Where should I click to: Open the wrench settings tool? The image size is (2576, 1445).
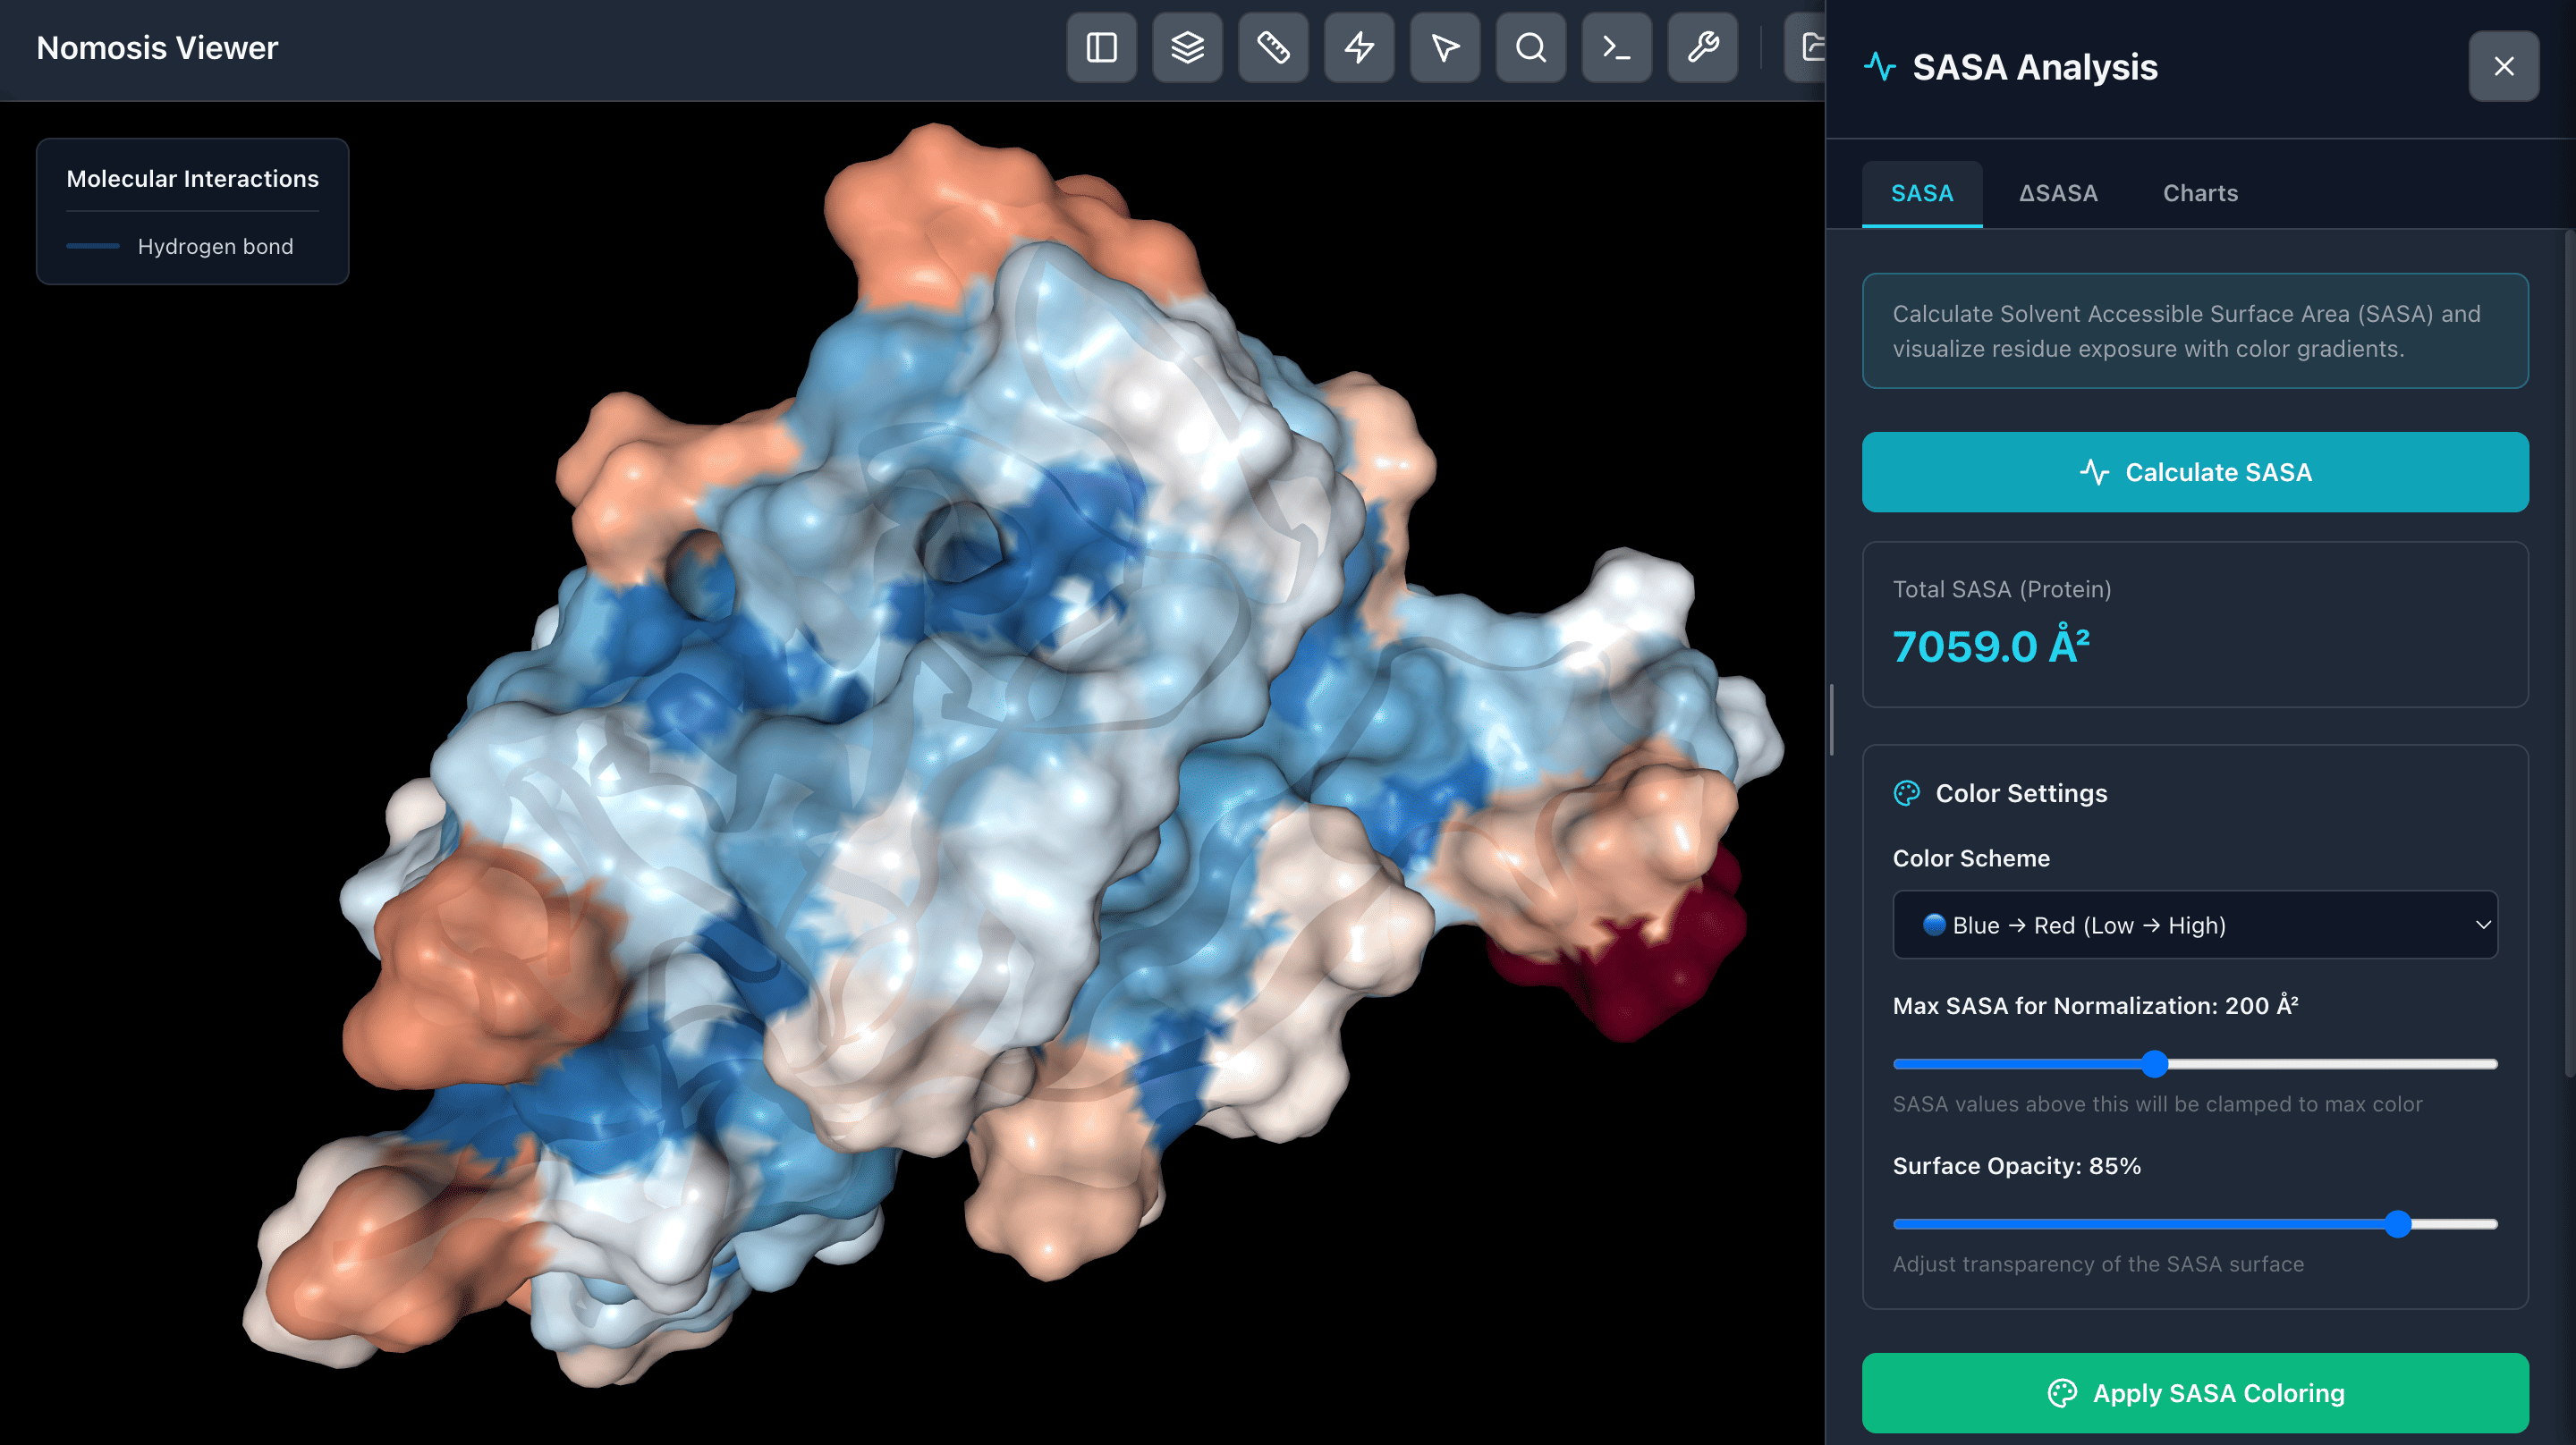tap(1703, 47)
